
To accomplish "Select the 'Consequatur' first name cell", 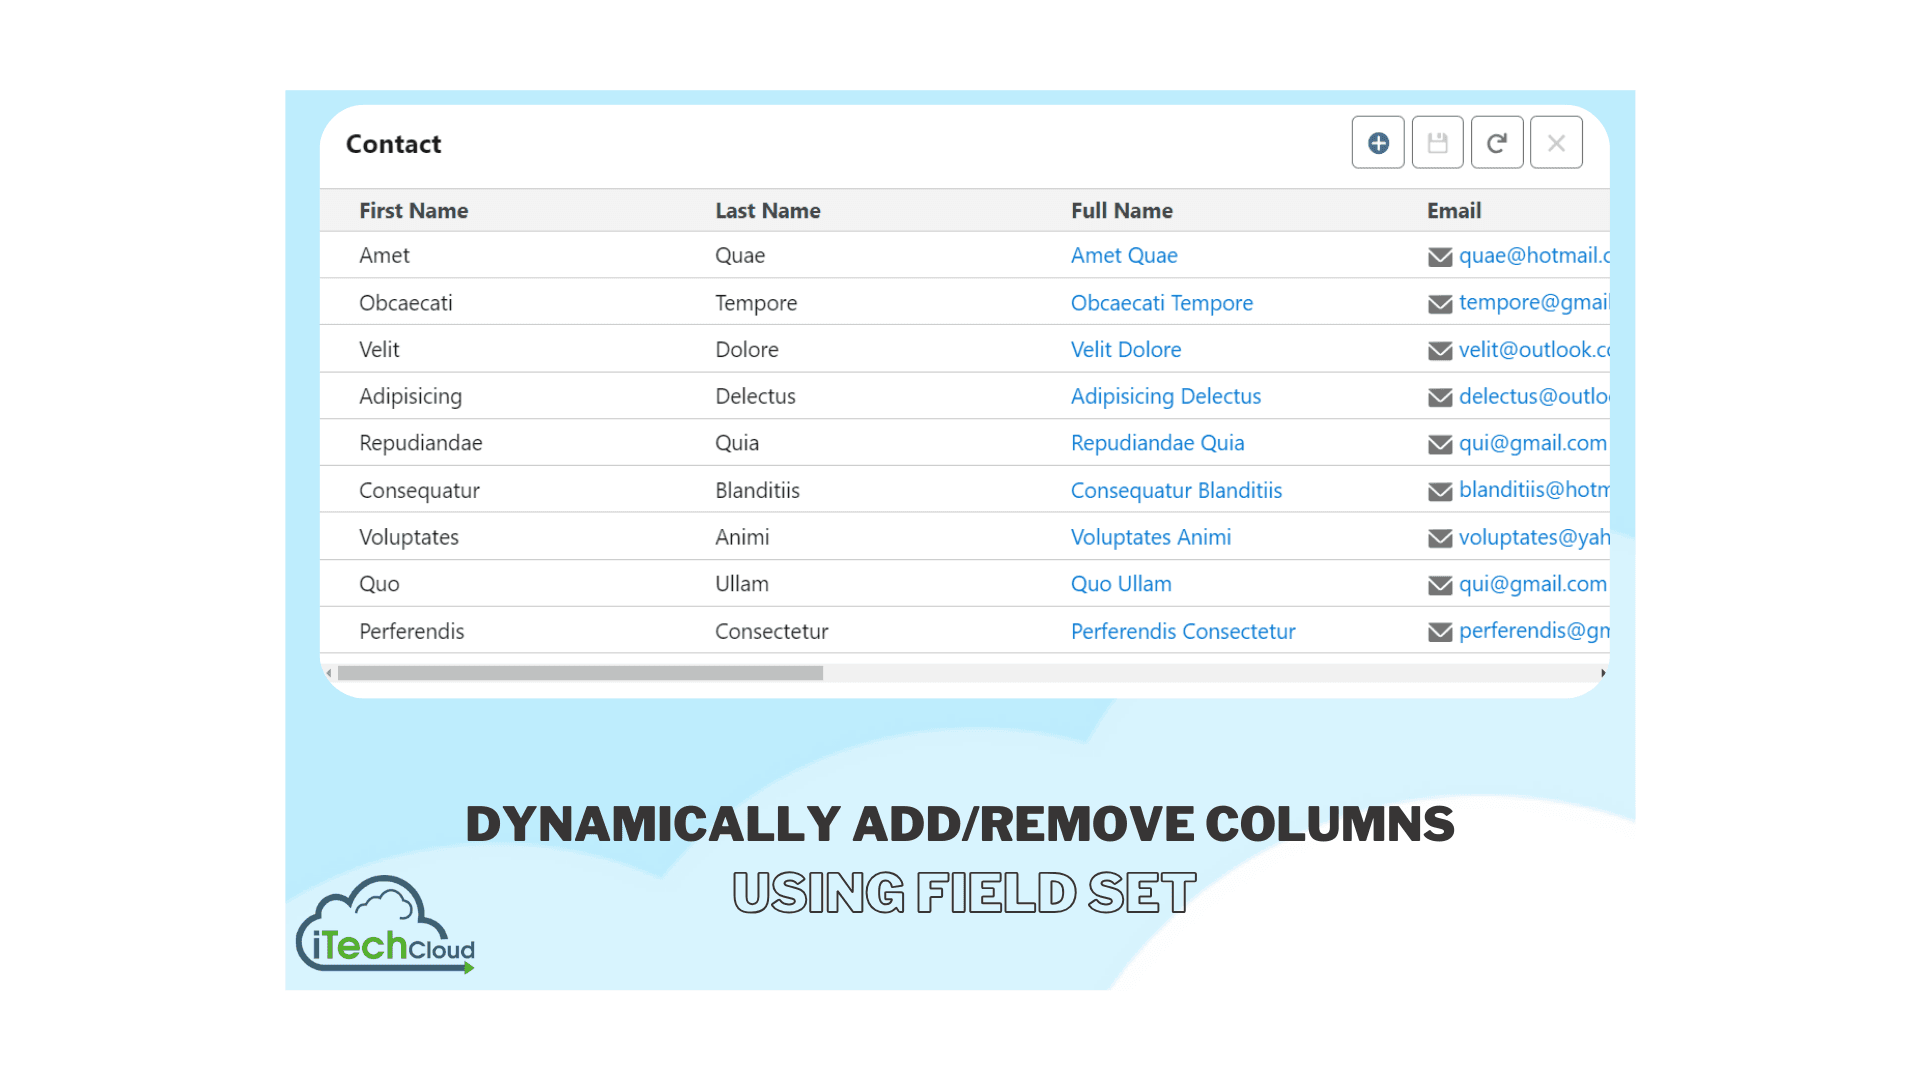I will pos(420,491).
